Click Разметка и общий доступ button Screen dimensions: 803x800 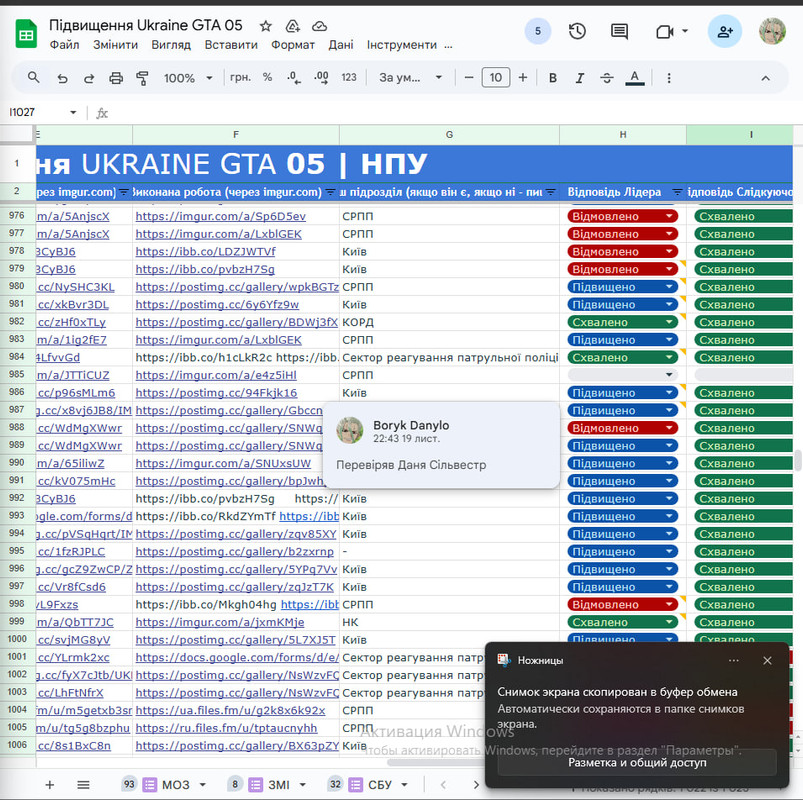(637, 762)
